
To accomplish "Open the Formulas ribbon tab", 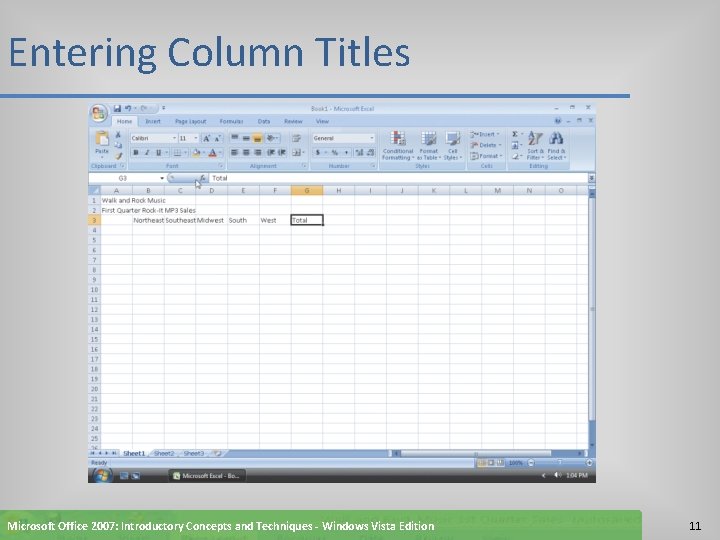I will coord(231,121).
